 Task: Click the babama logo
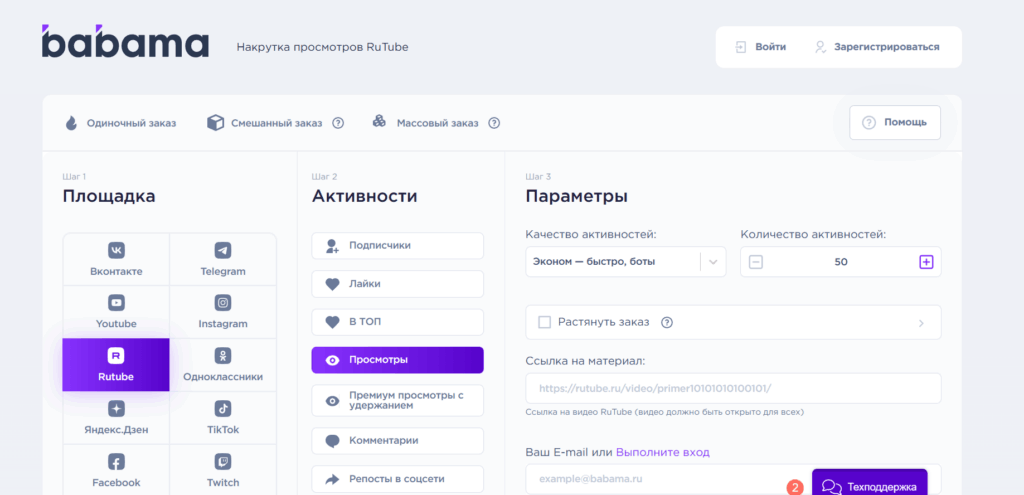(x=125, y=42)
